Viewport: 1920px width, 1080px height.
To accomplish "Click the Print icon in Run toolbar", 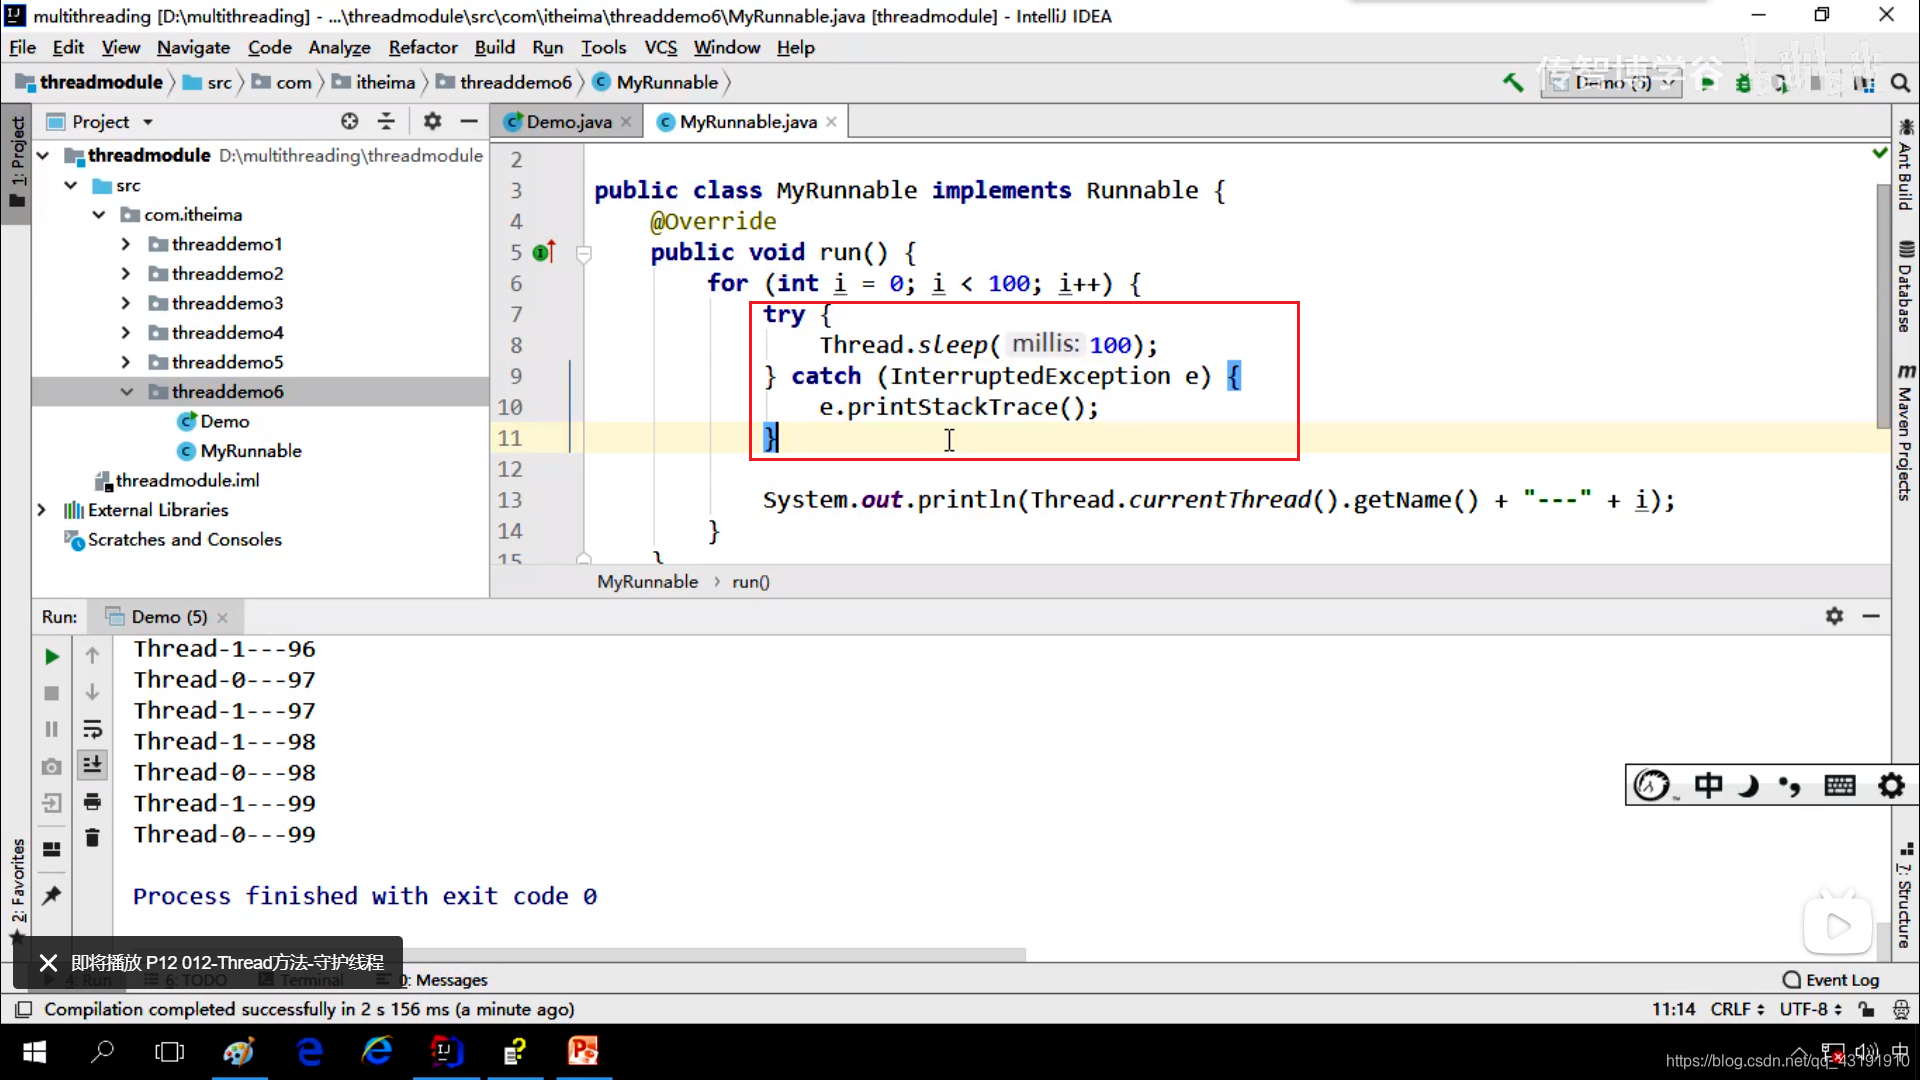I will 92,802.
